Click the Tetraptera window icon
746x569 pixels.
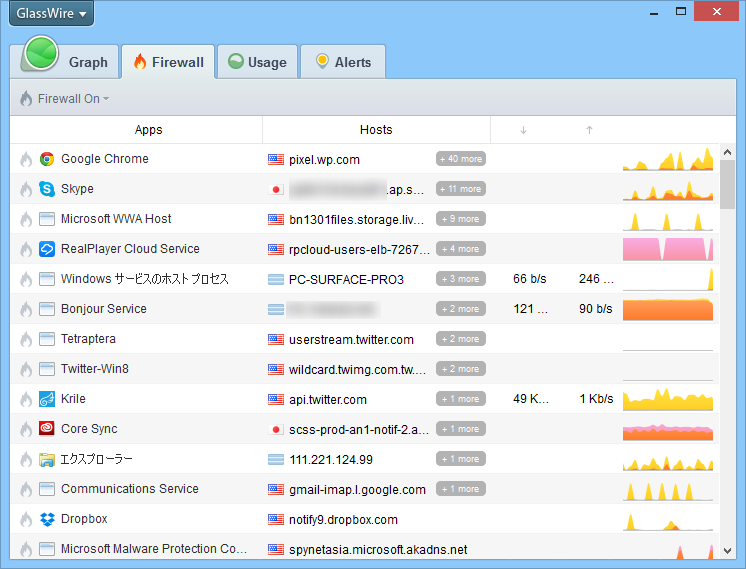(x=47, y=339)
